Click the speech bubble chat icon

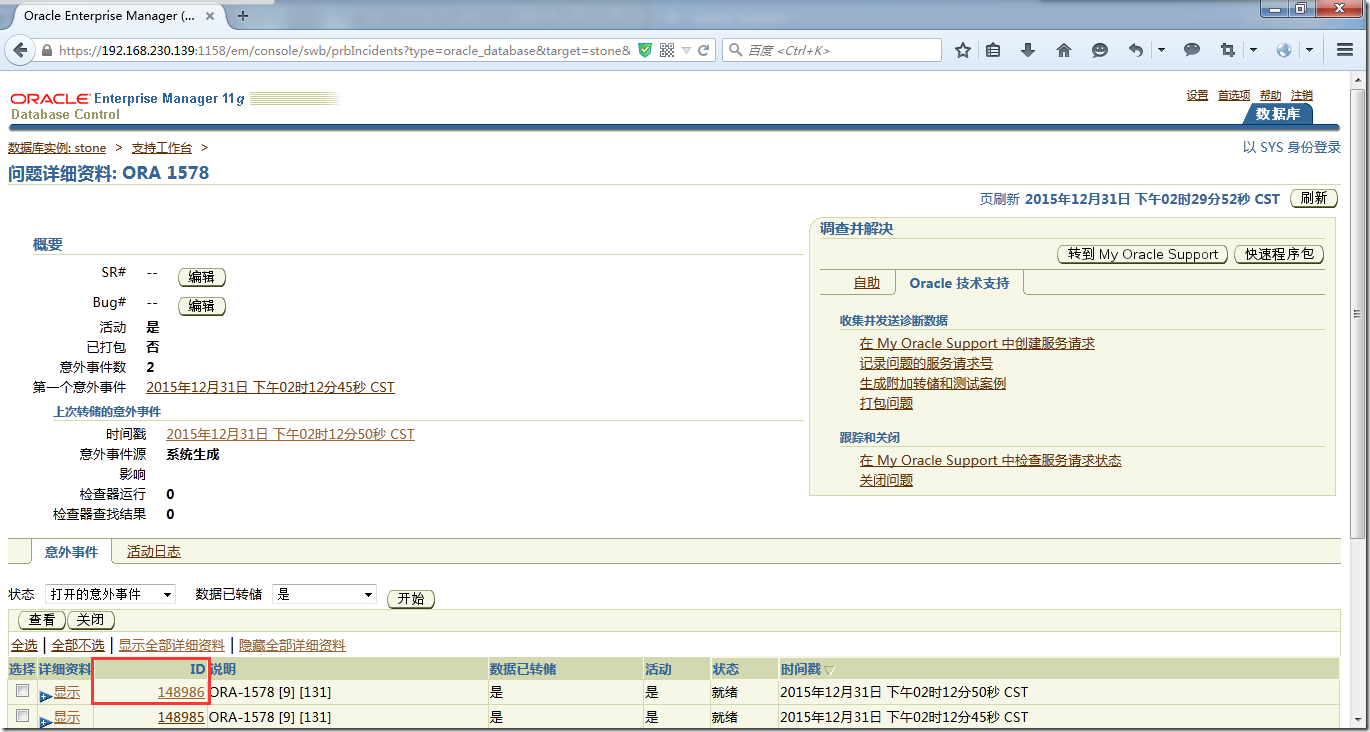tap(1192, 50)
